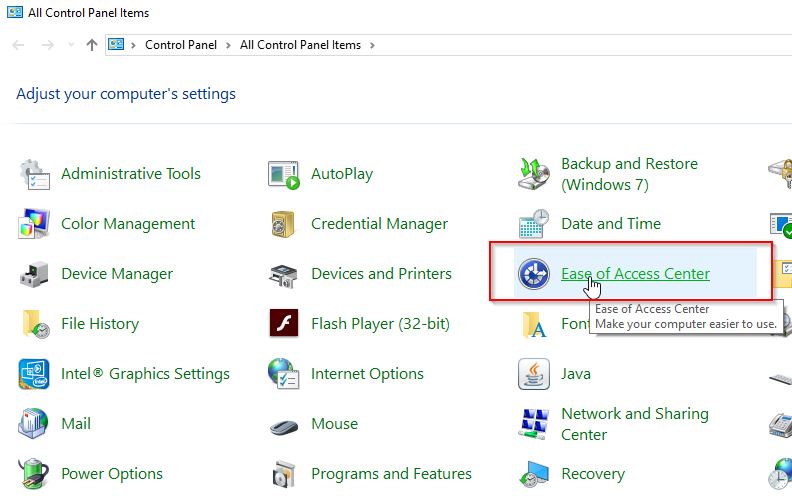Open the Mail icon
The image size is (792, 503).
(33, 423)
